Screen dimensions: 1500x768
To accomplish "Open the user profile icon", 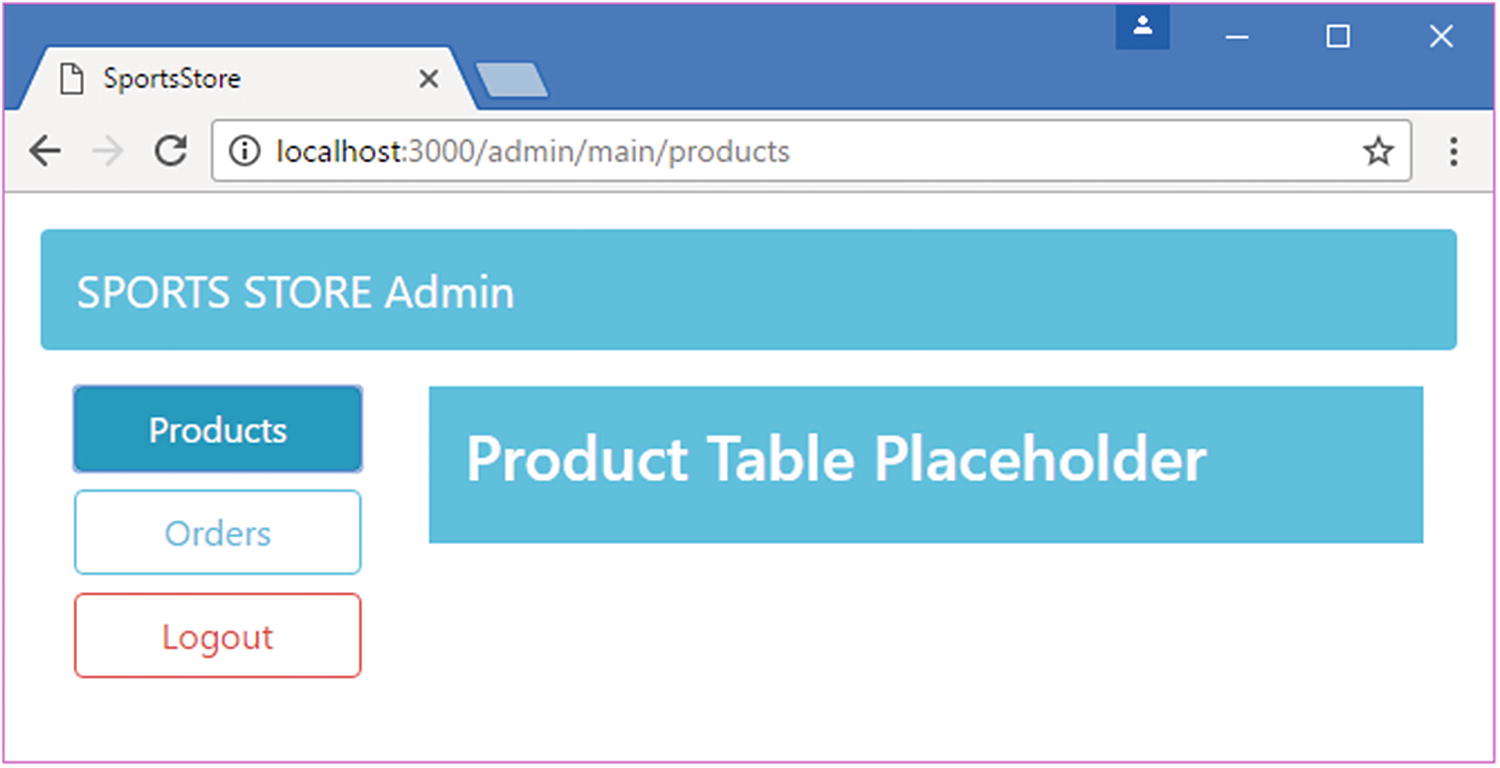I will pos(1142,27).
